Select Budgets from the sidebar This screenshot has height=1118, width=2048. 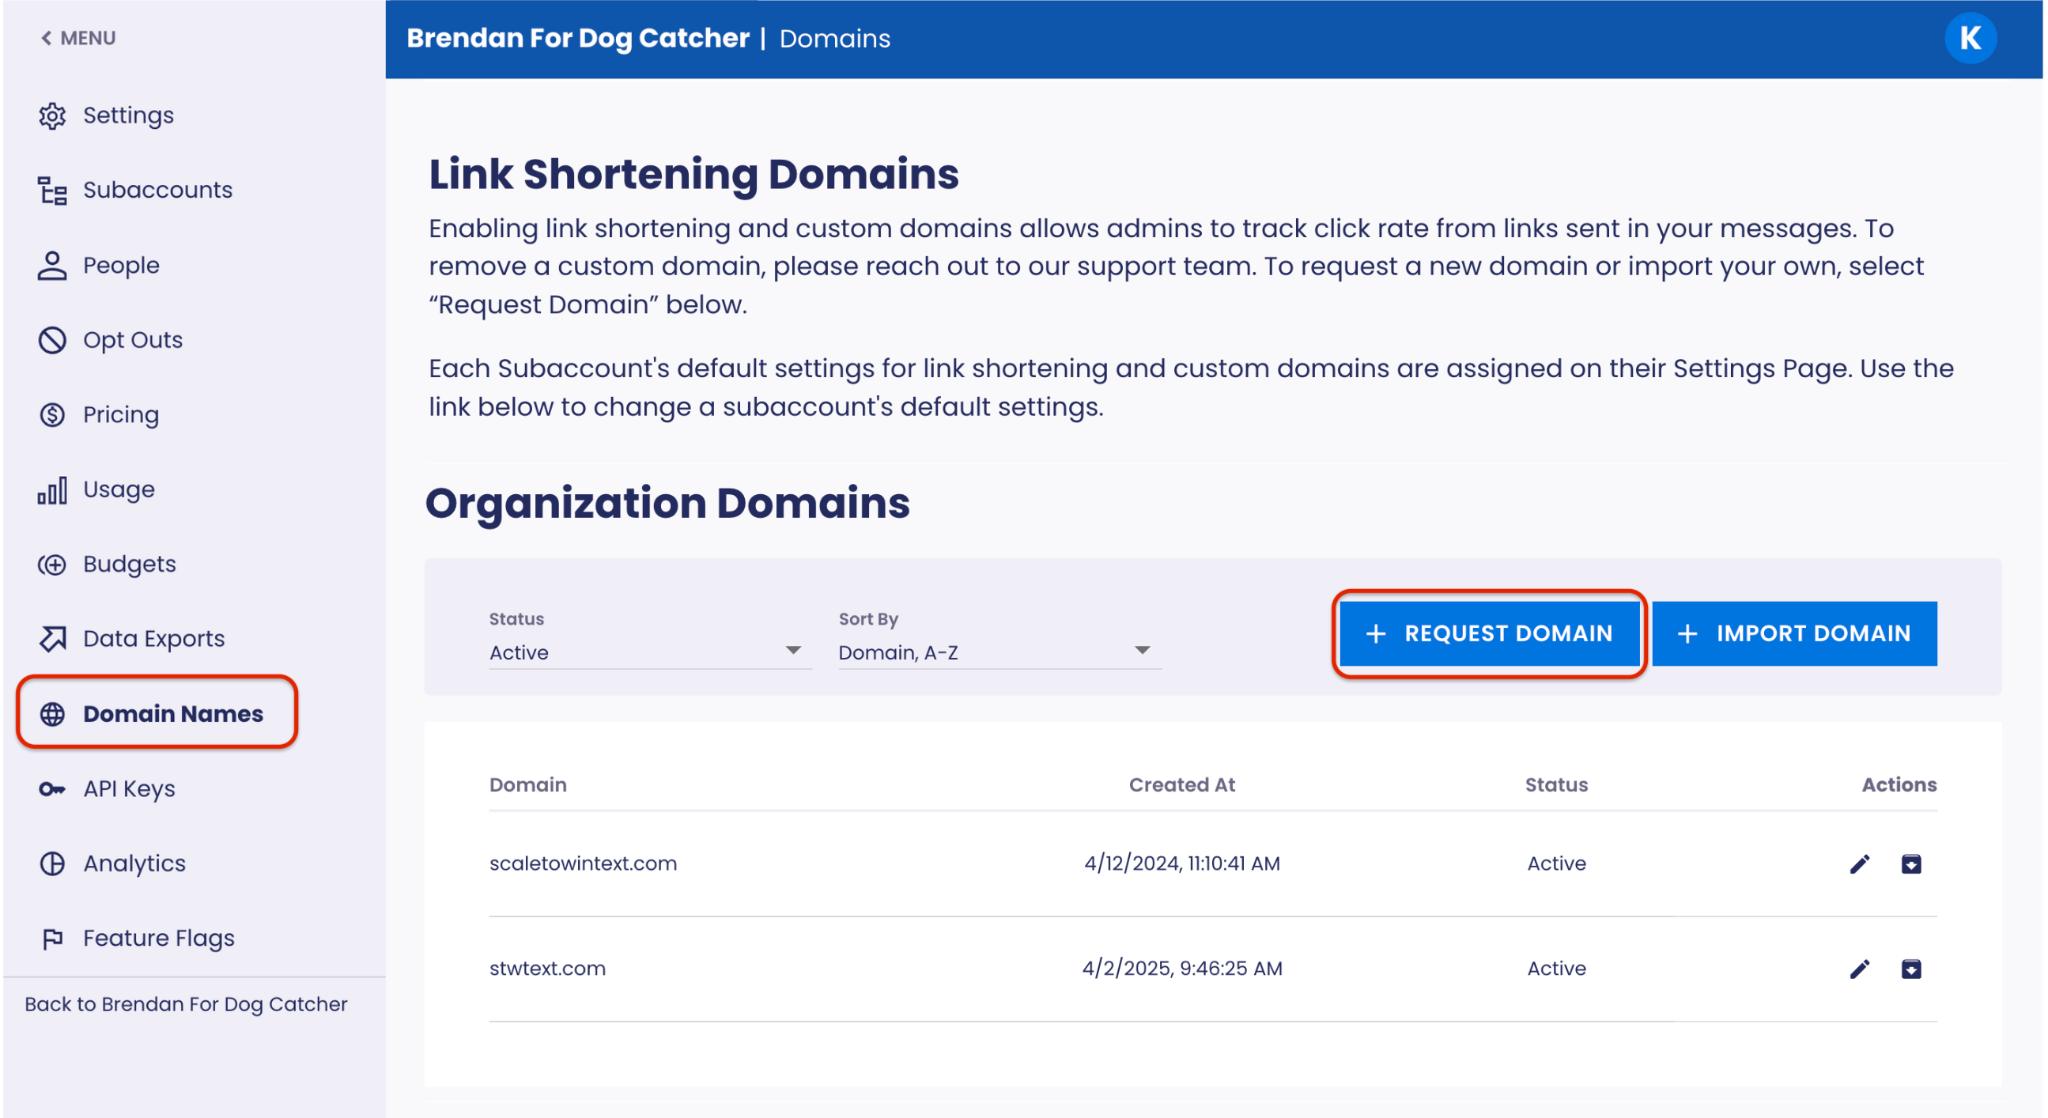[x=129, y=564]
